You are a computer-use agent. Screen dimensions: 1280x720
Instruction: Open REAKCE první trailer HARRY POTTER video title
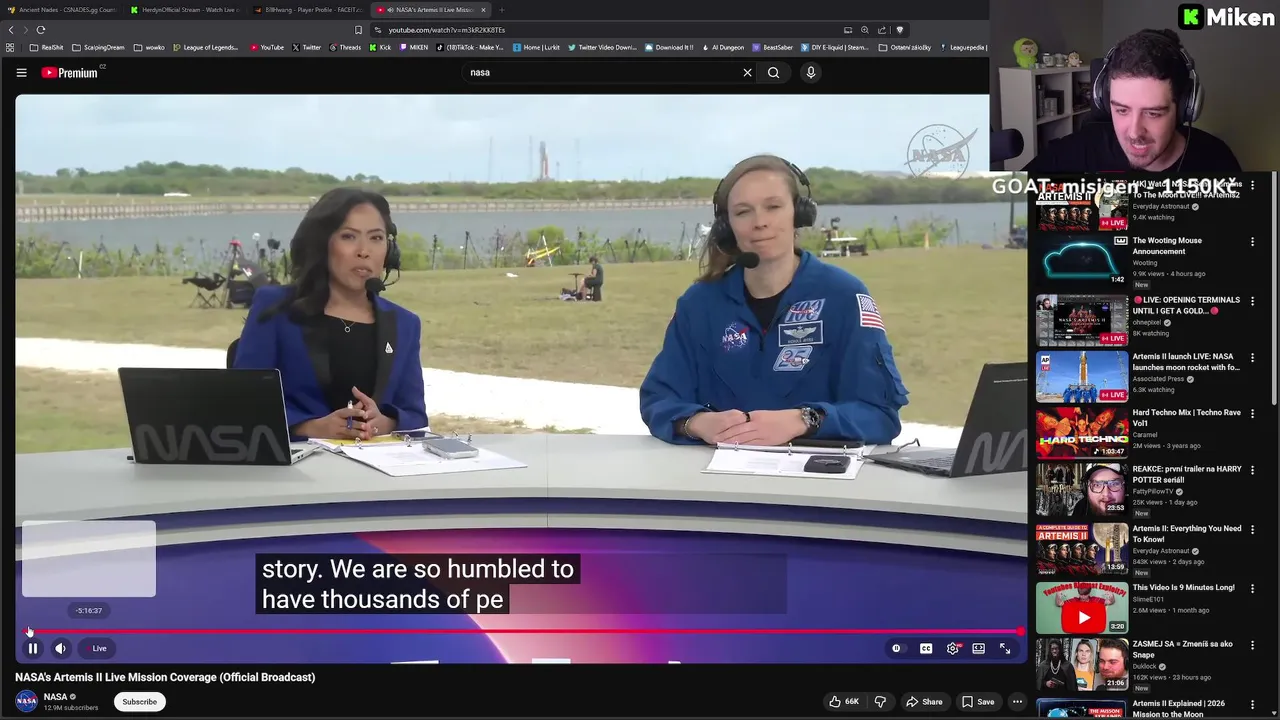[x=1187, y=474]
